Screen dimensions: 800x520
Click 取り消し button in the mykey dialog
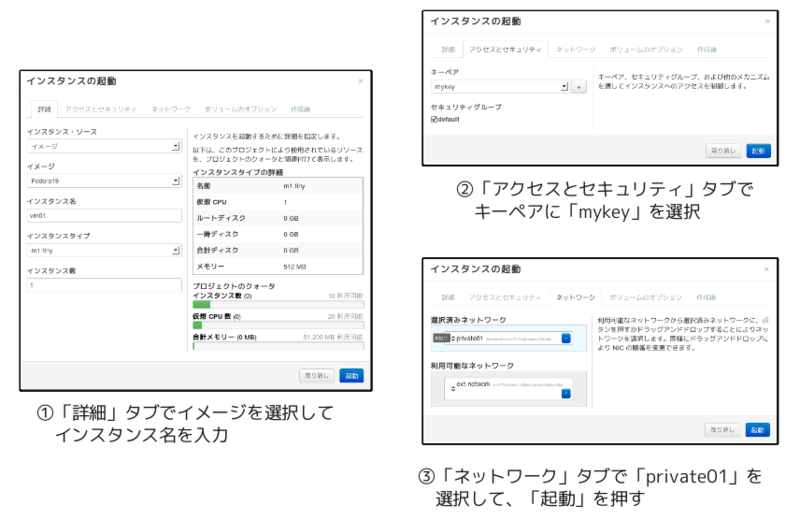pos(723,151)
